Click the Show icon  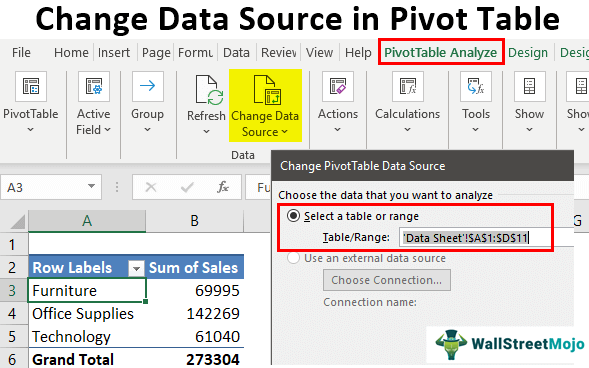(x=530, y=86)
